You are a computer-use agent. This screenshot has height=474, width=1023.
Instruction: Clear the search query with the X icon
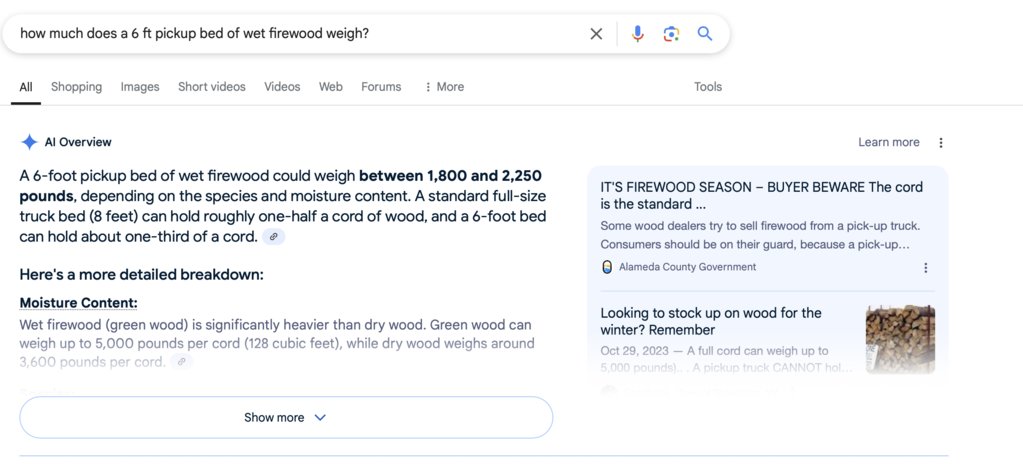point(596,34)
